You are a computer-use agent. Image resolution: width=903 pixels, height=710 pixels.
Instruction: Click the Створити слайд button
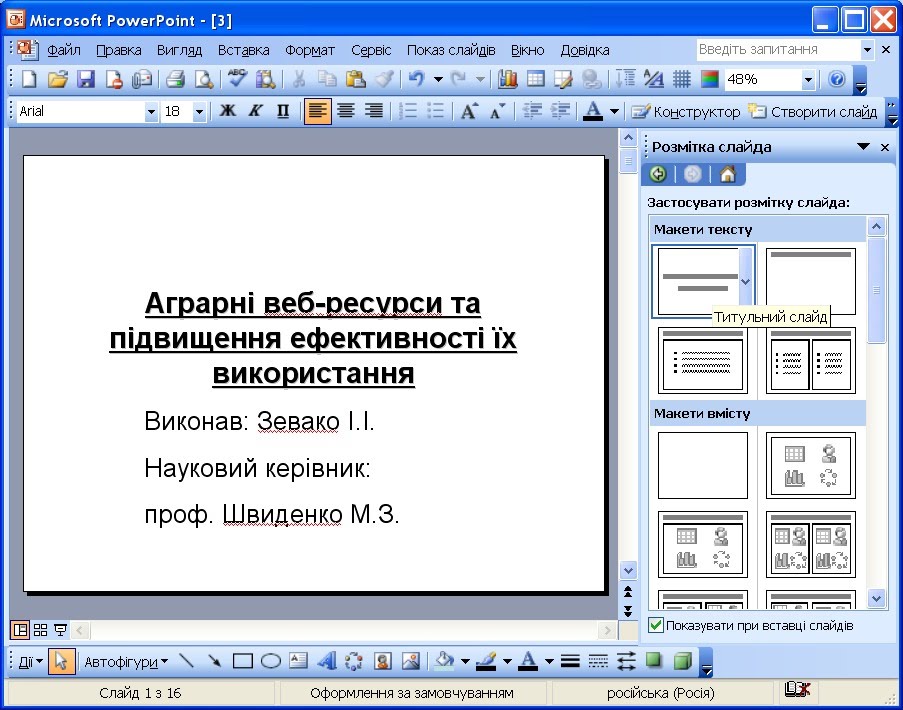(x=813, y=111)
